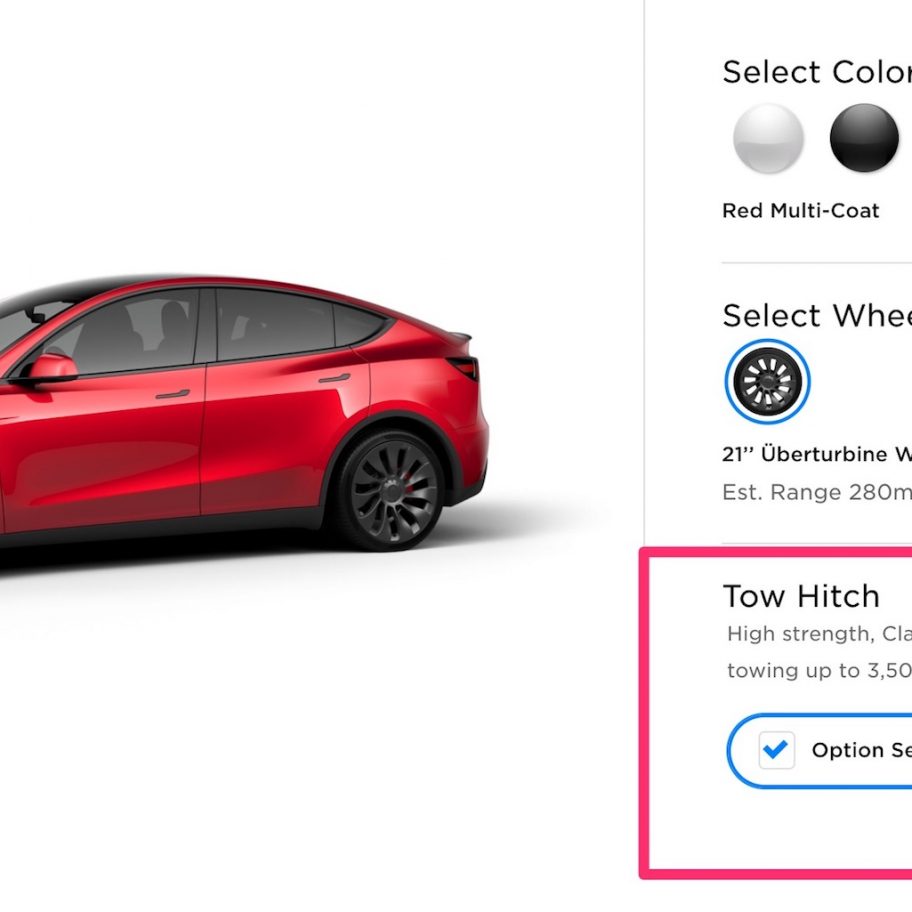
Task: Click the Option Selected pill button
Action: (x=820, y=751)
